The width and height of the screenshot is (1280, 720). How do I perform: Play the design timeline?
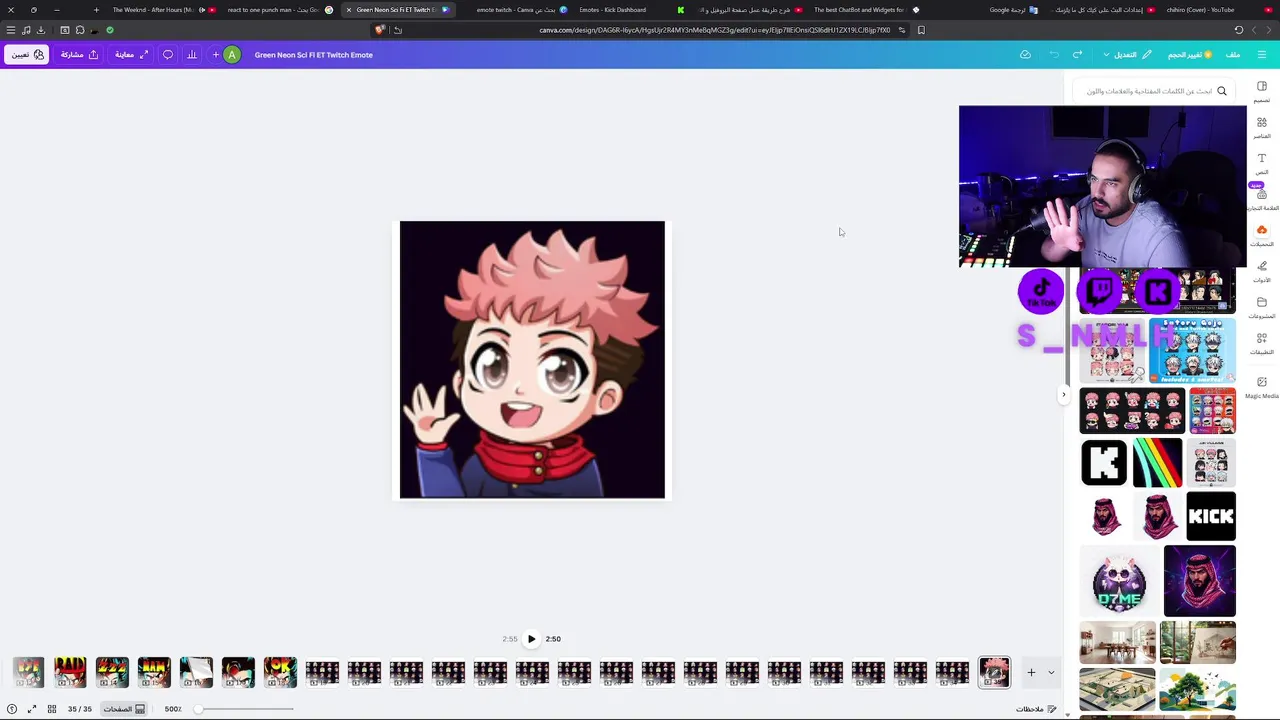[532, 639]
